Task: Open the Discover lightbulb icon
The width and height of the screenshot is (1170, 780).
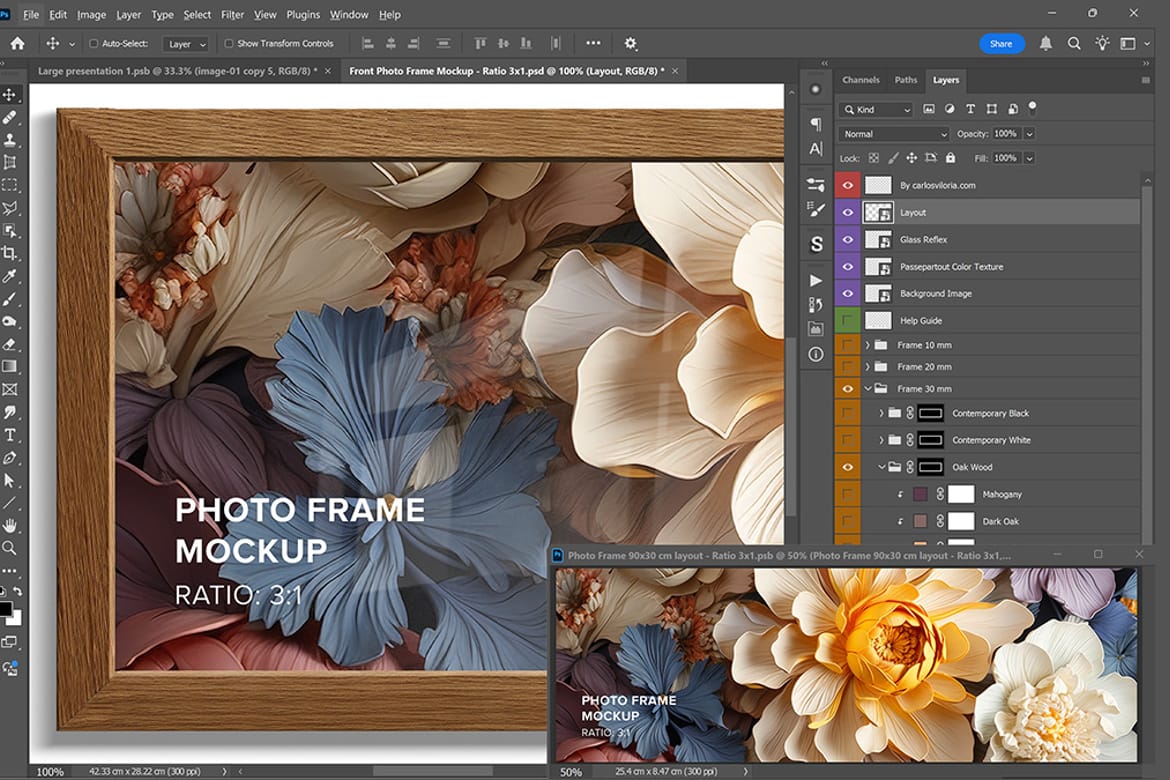Action: click(1102, 43)
